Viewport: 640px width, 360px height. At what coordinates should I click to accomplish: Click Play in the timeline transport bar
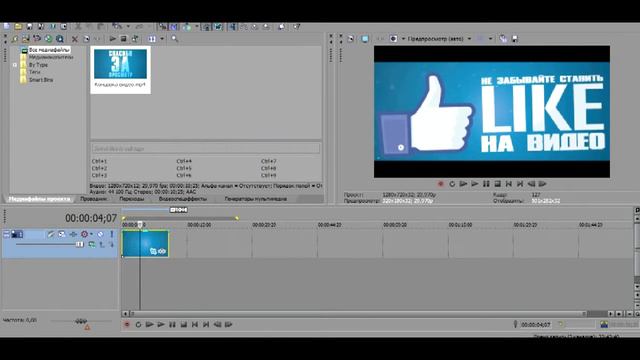coord(161,324)
